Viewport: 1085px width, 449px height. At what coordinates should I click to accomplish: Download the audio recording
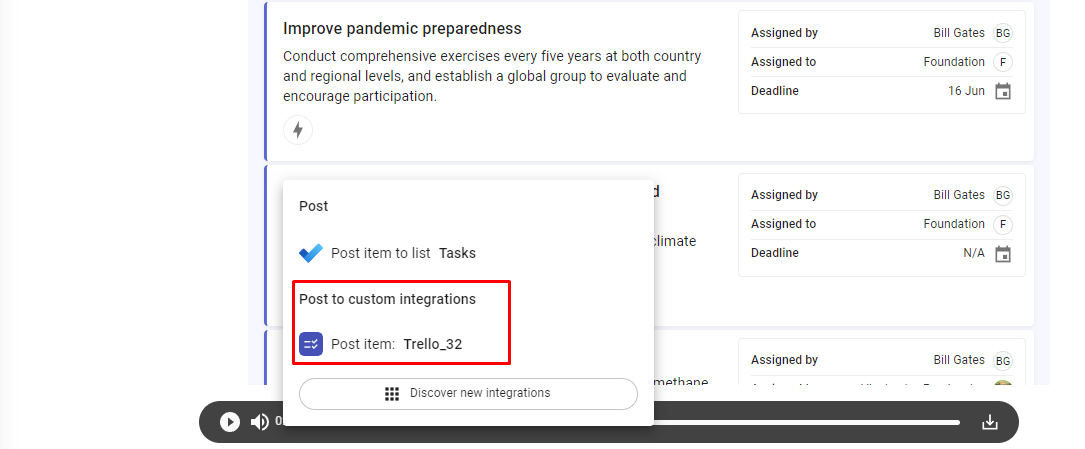point(990,422)
